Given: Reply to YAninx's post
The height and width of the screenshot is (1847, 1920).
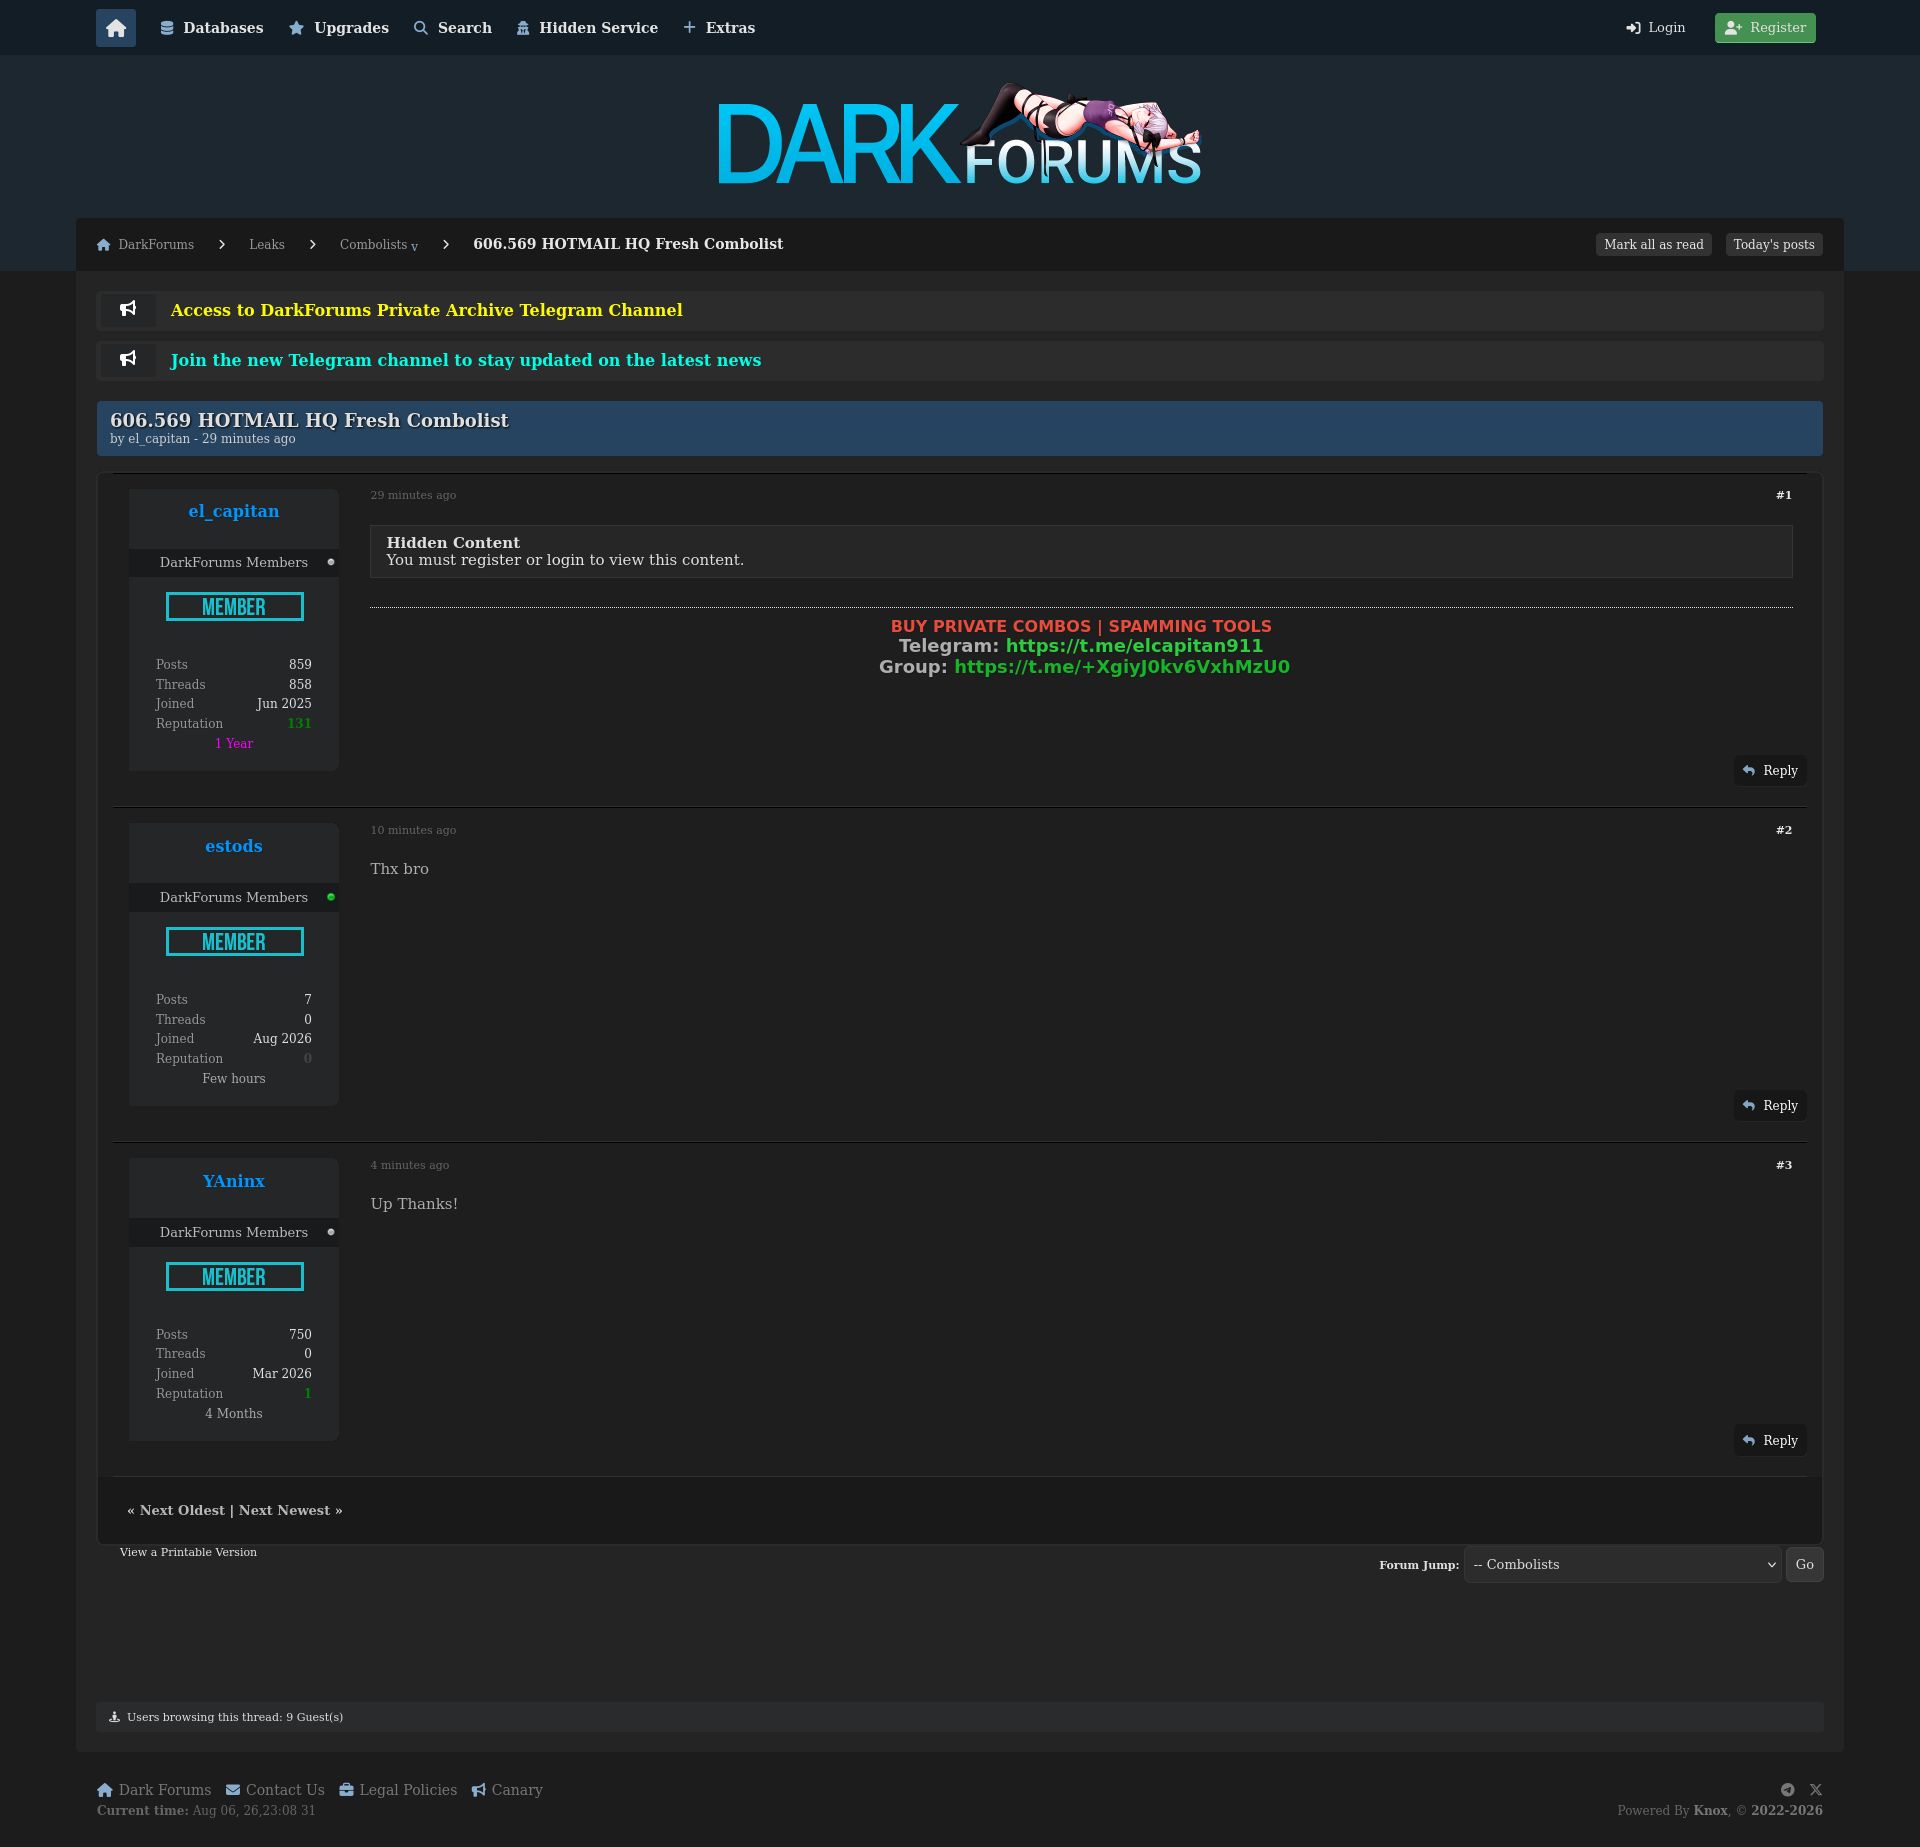Looking at the screenshot, I should point(1770,1441).
